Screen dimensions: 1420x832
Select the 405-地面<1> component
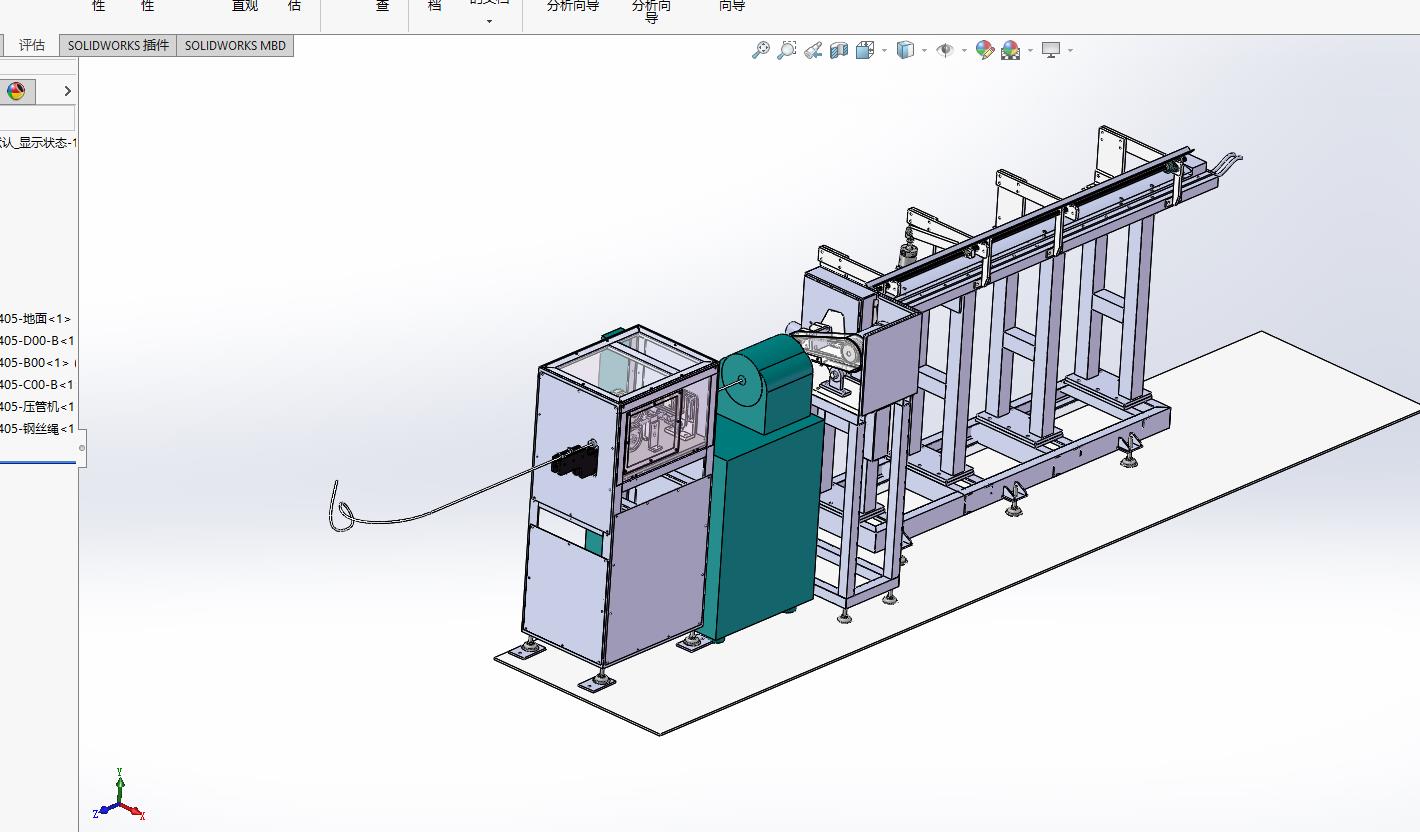coord(36,319)
